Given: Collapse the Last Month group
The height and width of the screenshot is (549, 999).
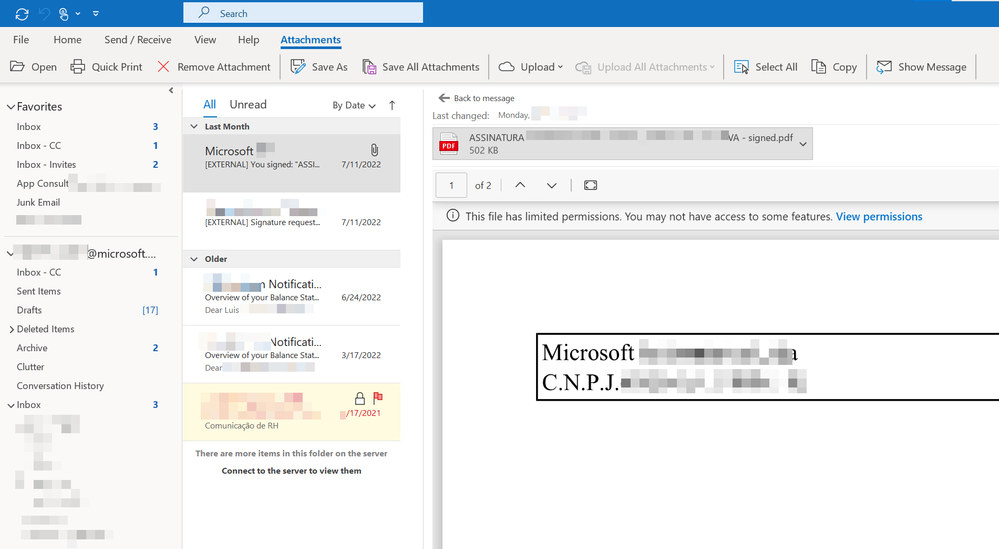Looking at the screenshot, I should tap(194, 127).
